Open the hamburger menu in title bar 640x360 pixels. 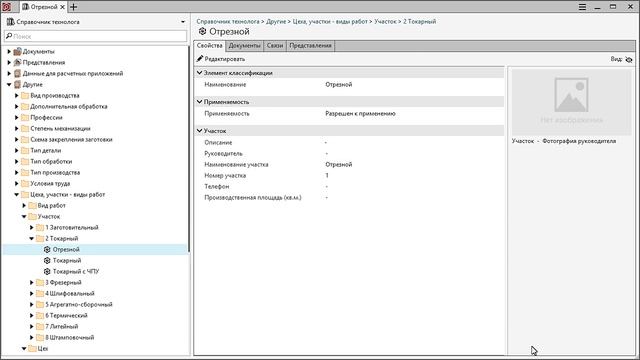coord(582,7)
